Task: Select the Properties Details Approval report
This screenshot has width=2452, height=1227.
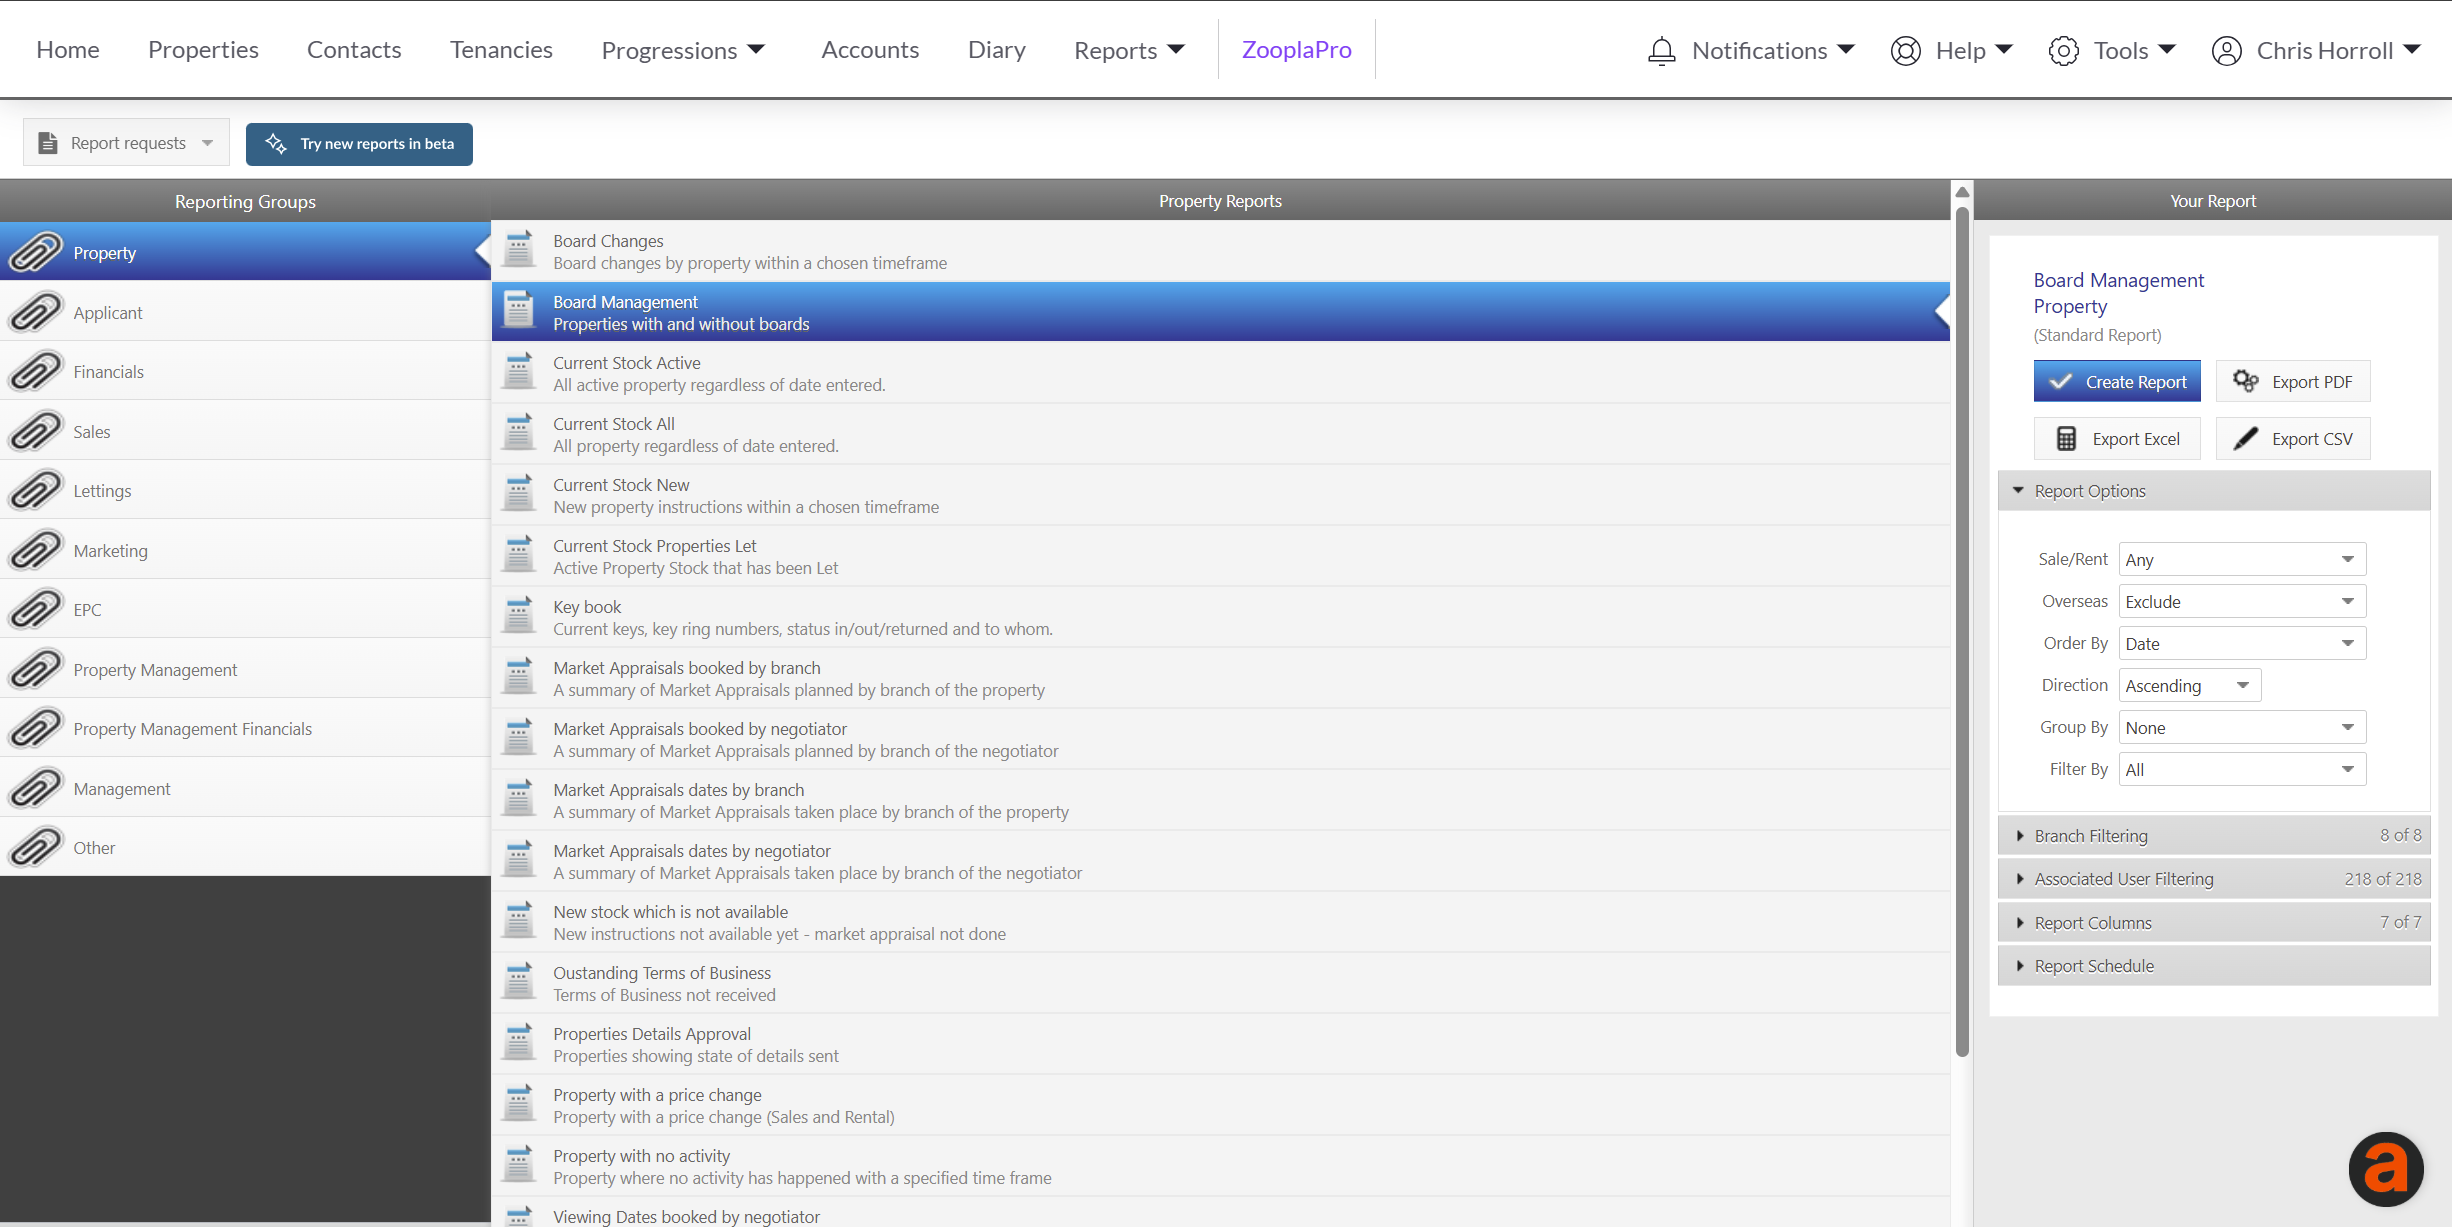Action: pos(1220,1045)
